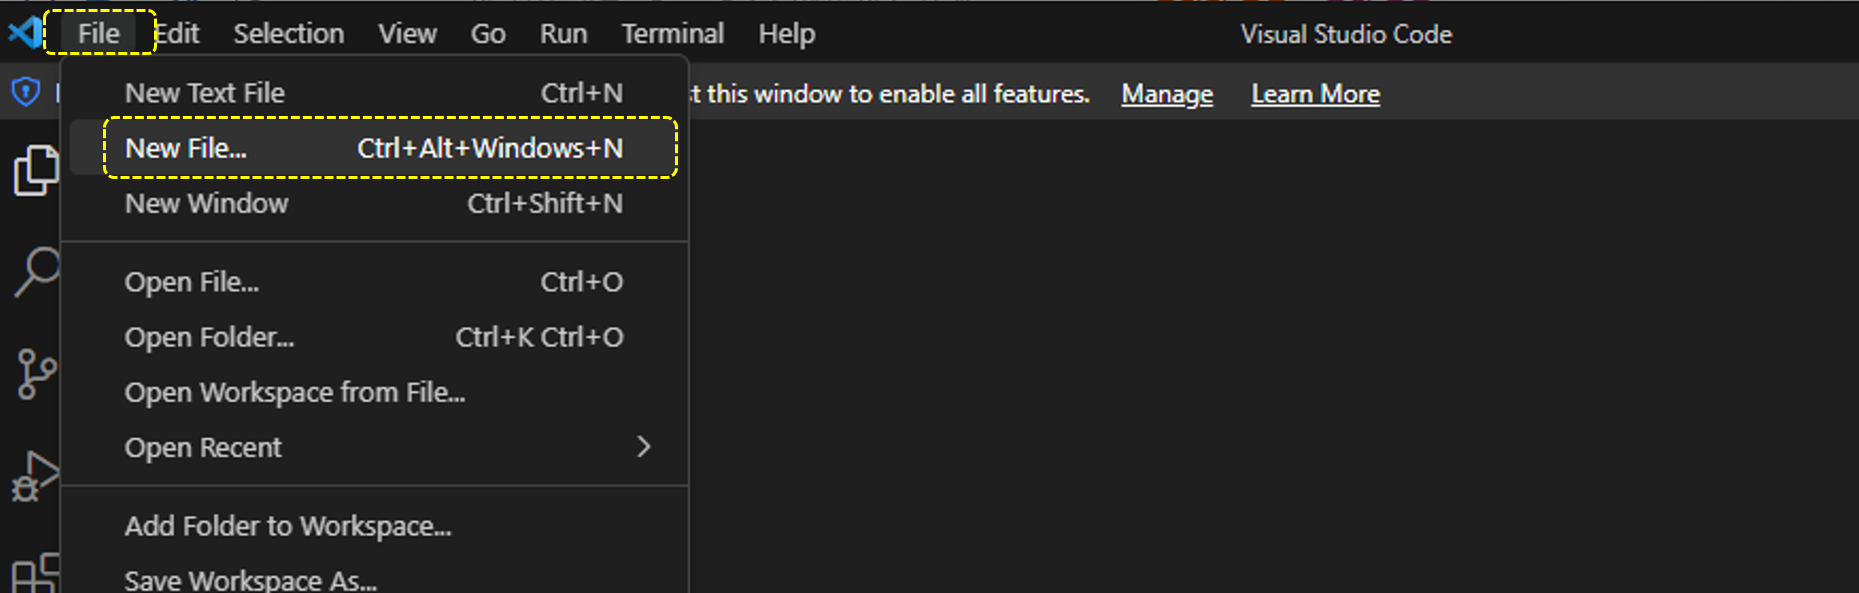Open the Help menu
This screenshot has width=1859, height=593.
click(x=786, y=33)
